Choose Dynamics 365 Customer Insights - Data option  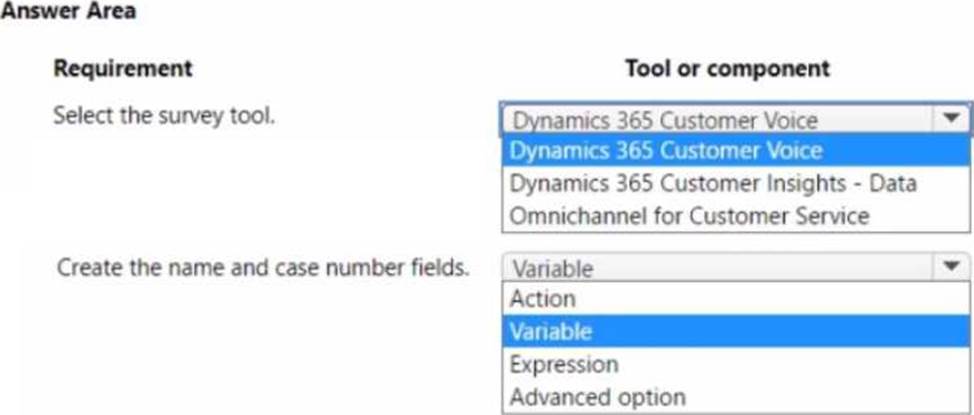click(735, 184)
